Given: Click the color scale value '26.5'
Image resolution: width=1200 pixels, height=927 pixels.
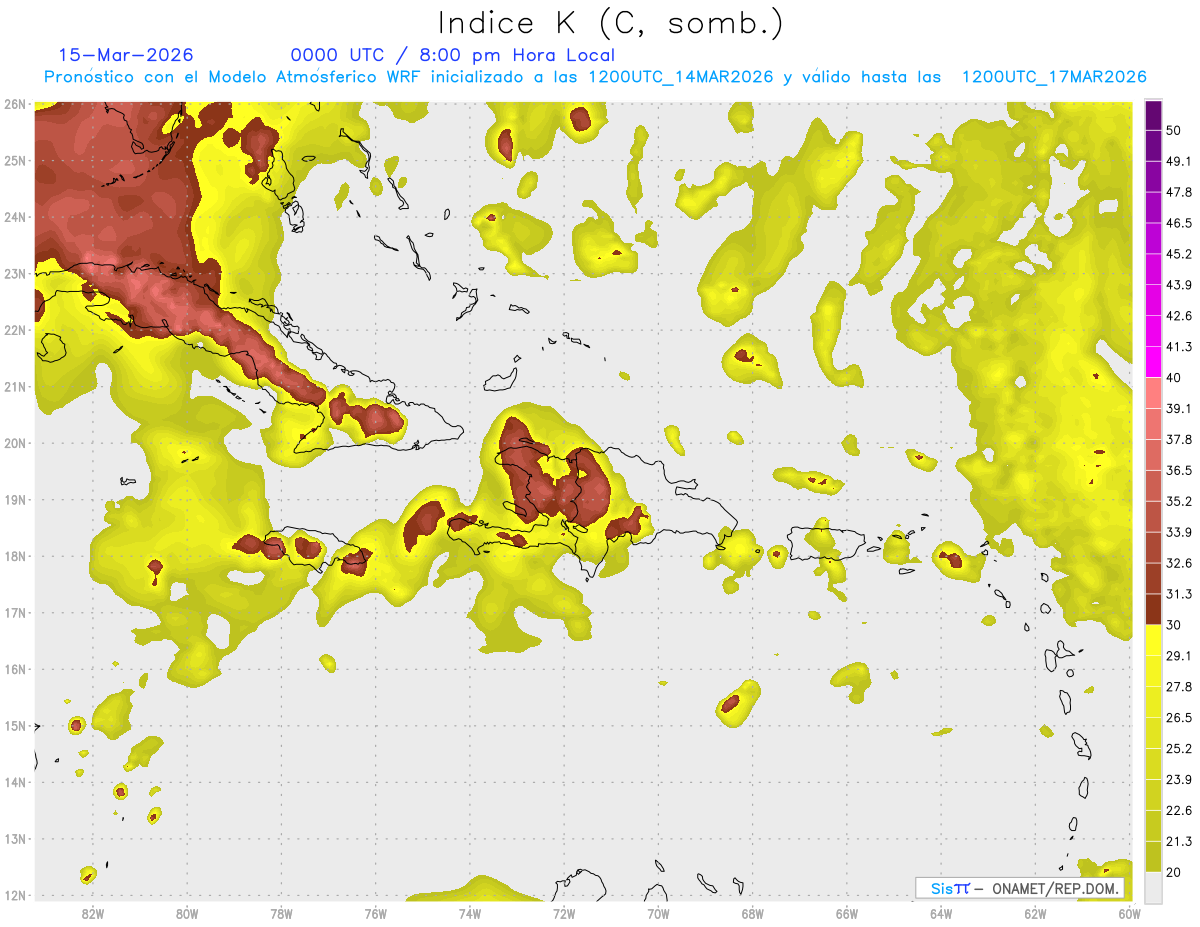Looking at the screenshot, I should [x=1178, y=718].
